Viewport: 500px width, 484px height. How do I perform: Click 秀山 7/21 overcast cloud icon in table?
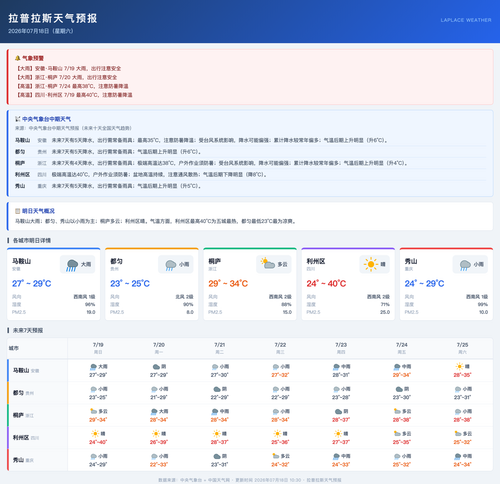click(217, 456)
